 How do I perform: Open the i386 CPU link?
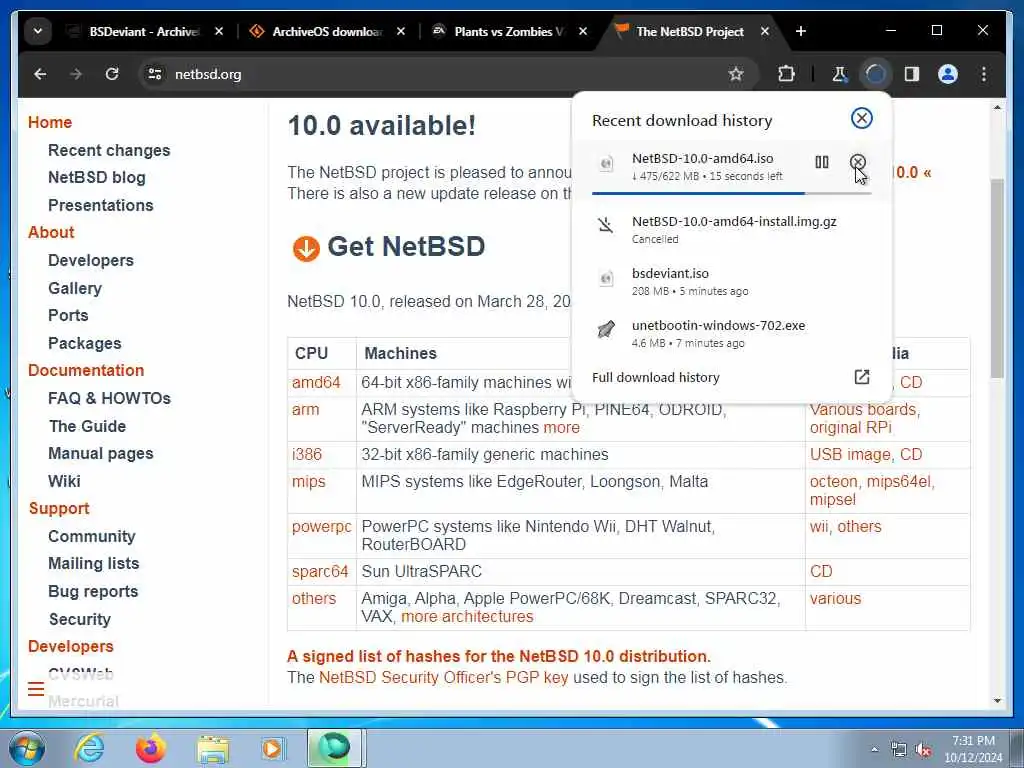pyautogui.click(x=307, y=455)
